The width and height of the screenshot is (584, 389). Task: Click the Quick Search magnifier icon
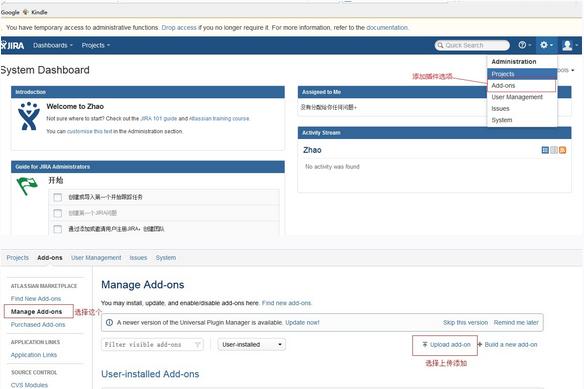(440, 45)
